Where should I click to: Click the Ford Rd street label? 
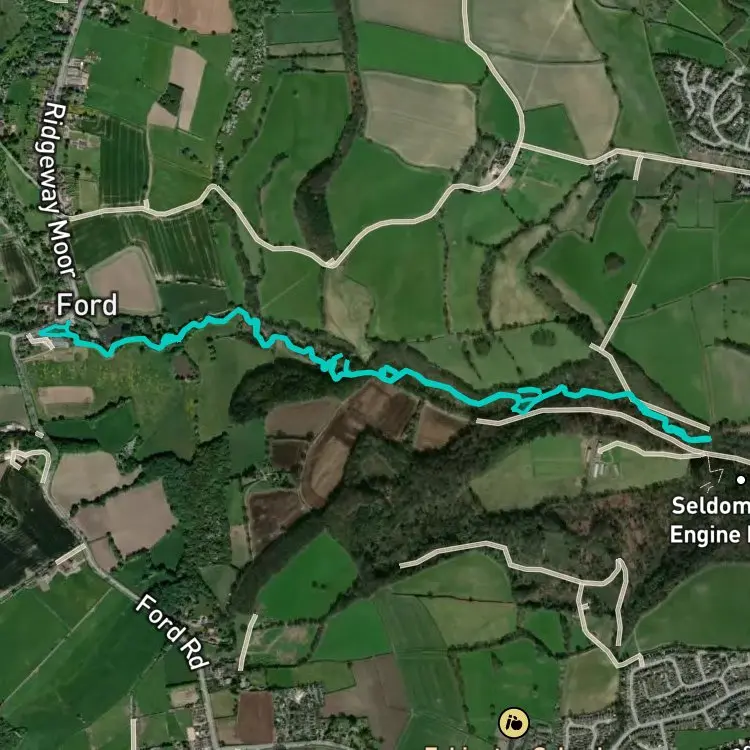point(172,631)
